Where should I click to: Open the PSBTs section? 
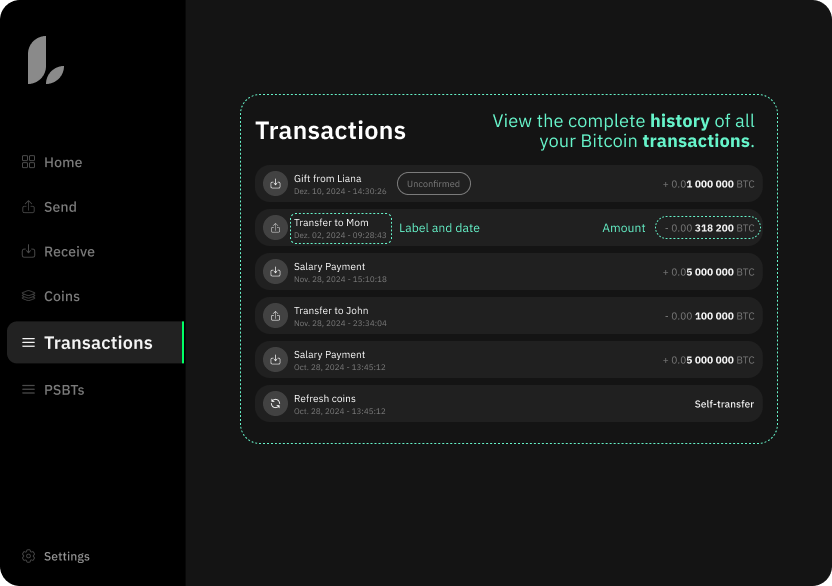(64, 390)
